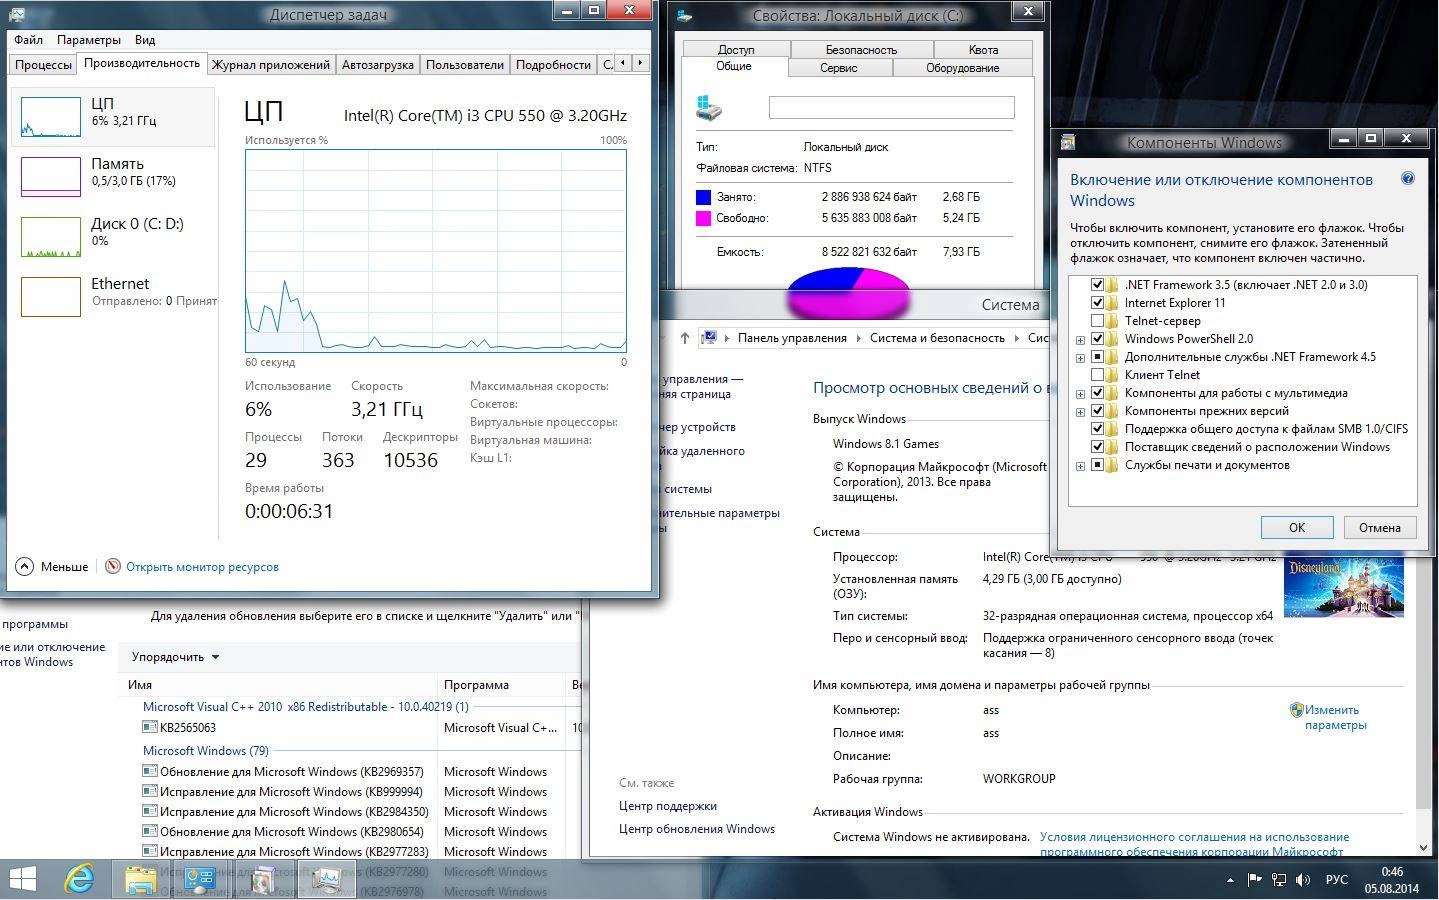This screenshot has height=900, width=1439.
Task: Toggle Windows PowerShell 2.0 checkbox
Action: point(1097,339)
